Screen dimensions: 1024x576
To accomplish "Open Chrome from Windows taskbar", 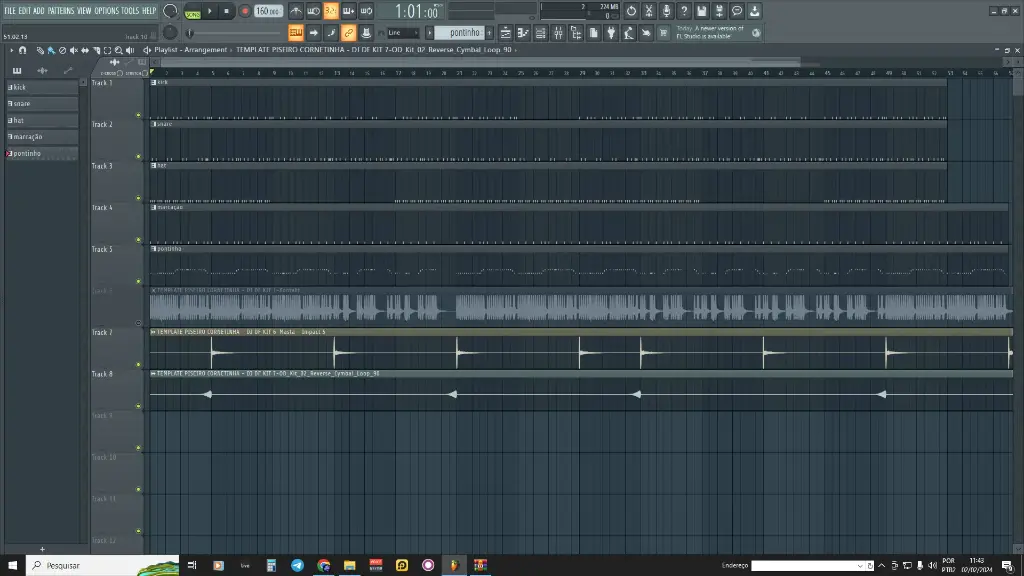I will click(323, 566).
